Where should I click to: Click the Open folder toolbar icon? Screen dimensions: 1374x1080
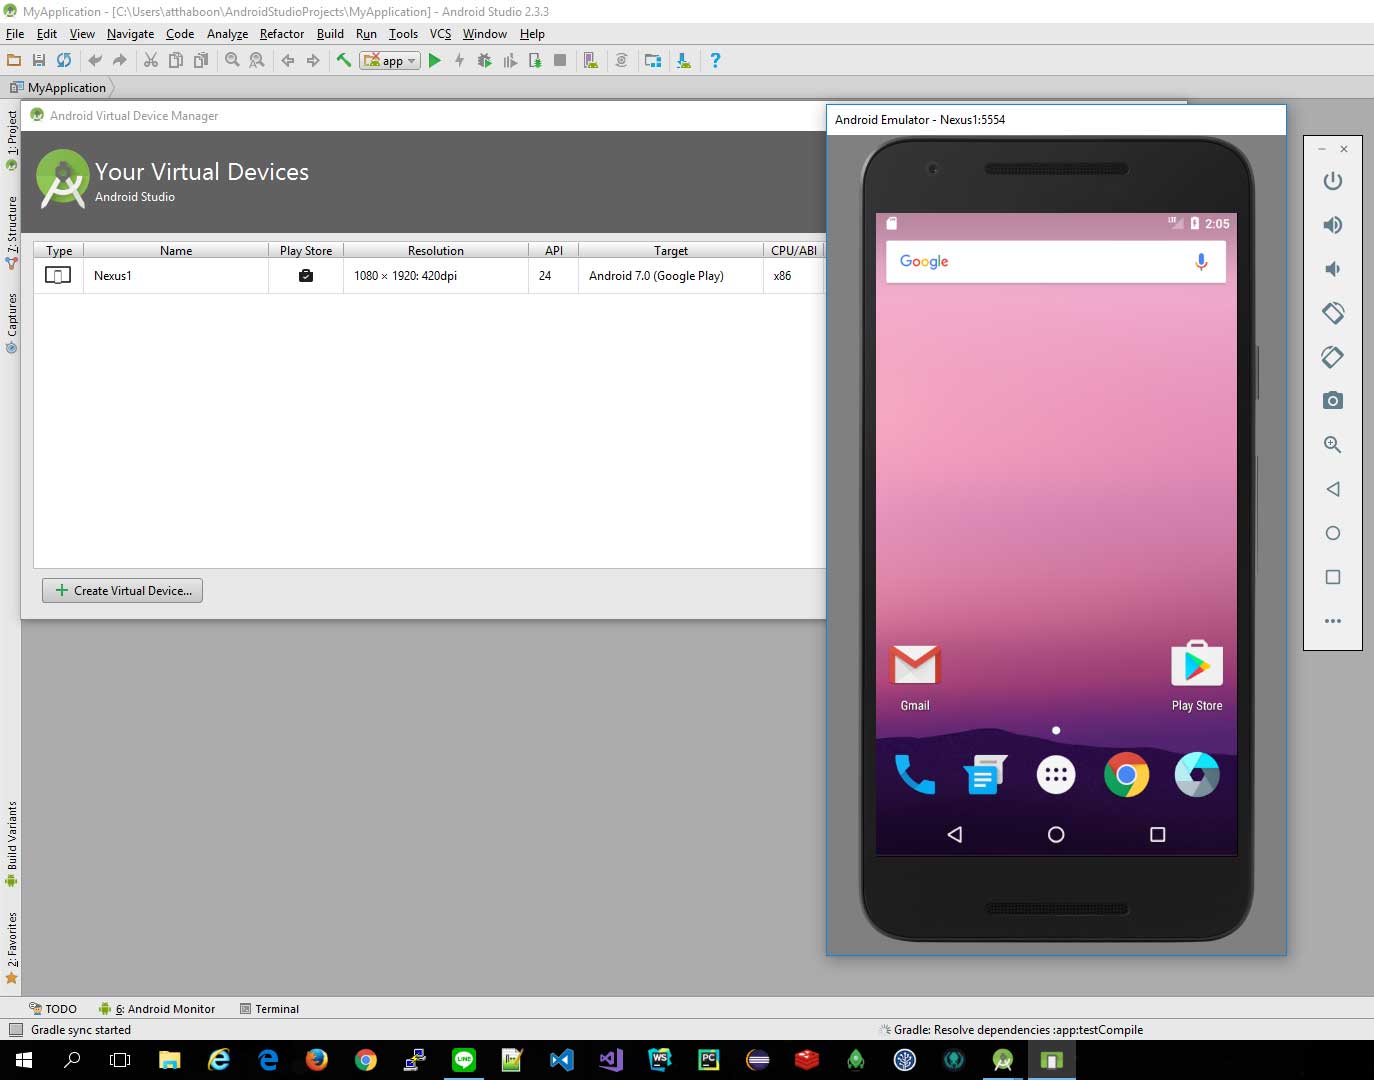click(x=14, y=60)
